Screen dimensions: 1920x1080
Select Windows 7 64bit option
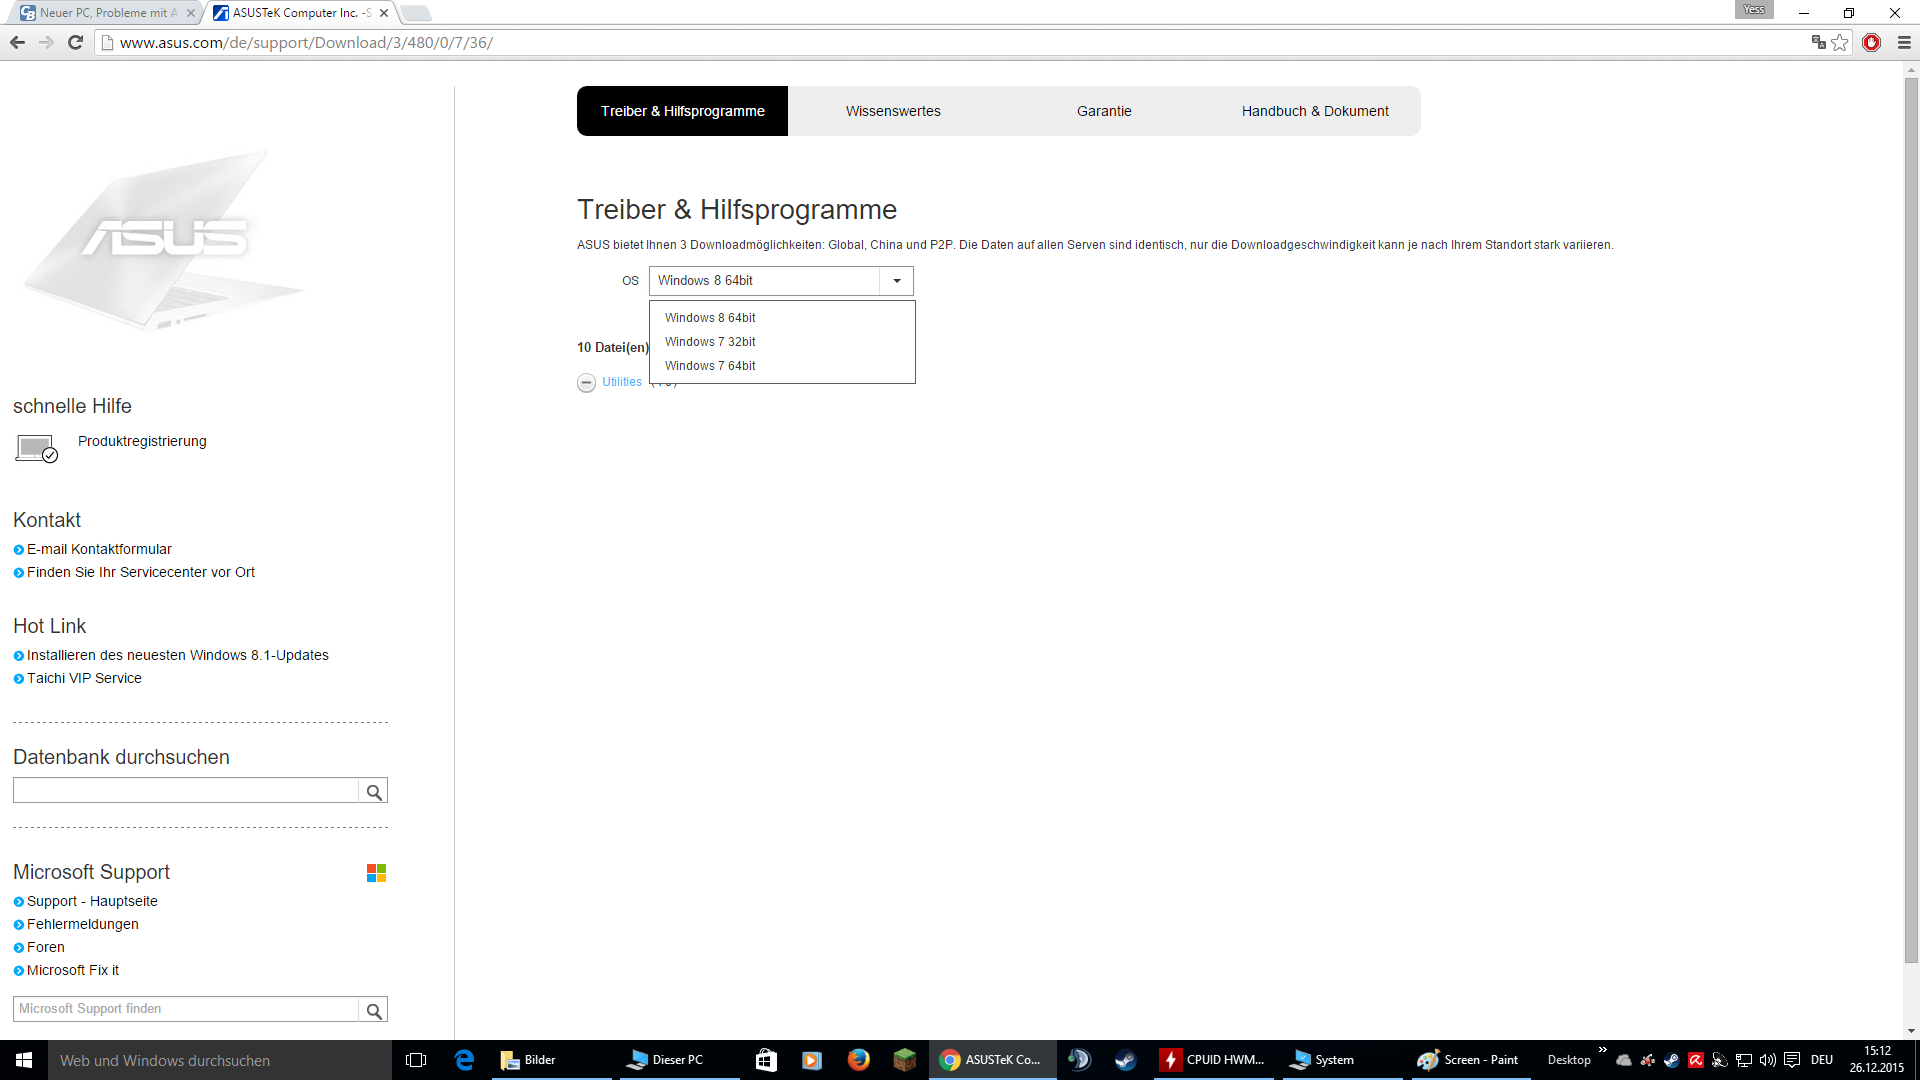click(x=710, y=366)
